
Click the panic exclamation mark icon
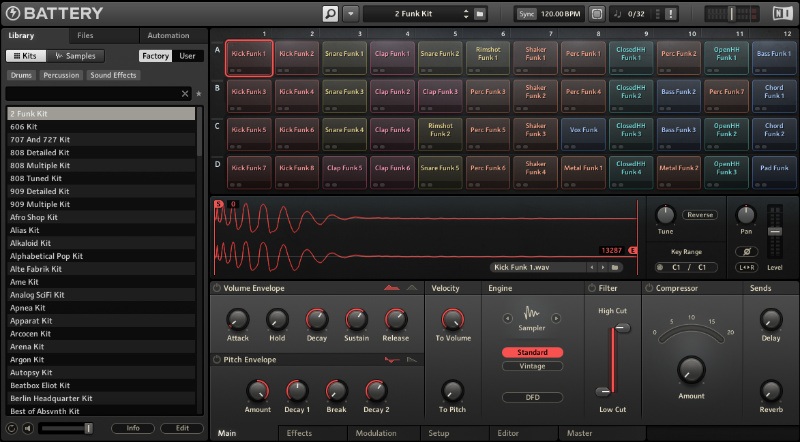pyautogui.click(x=671, y=14)
